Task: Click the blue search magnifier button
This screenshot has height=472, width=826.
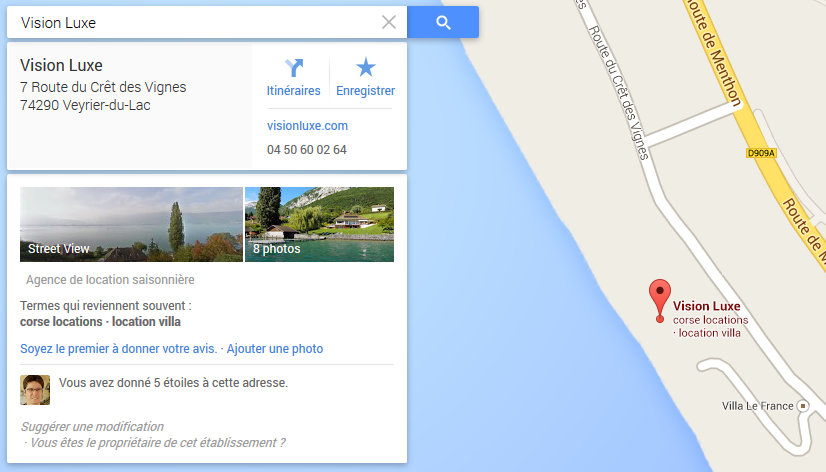Action: (443, 22)
